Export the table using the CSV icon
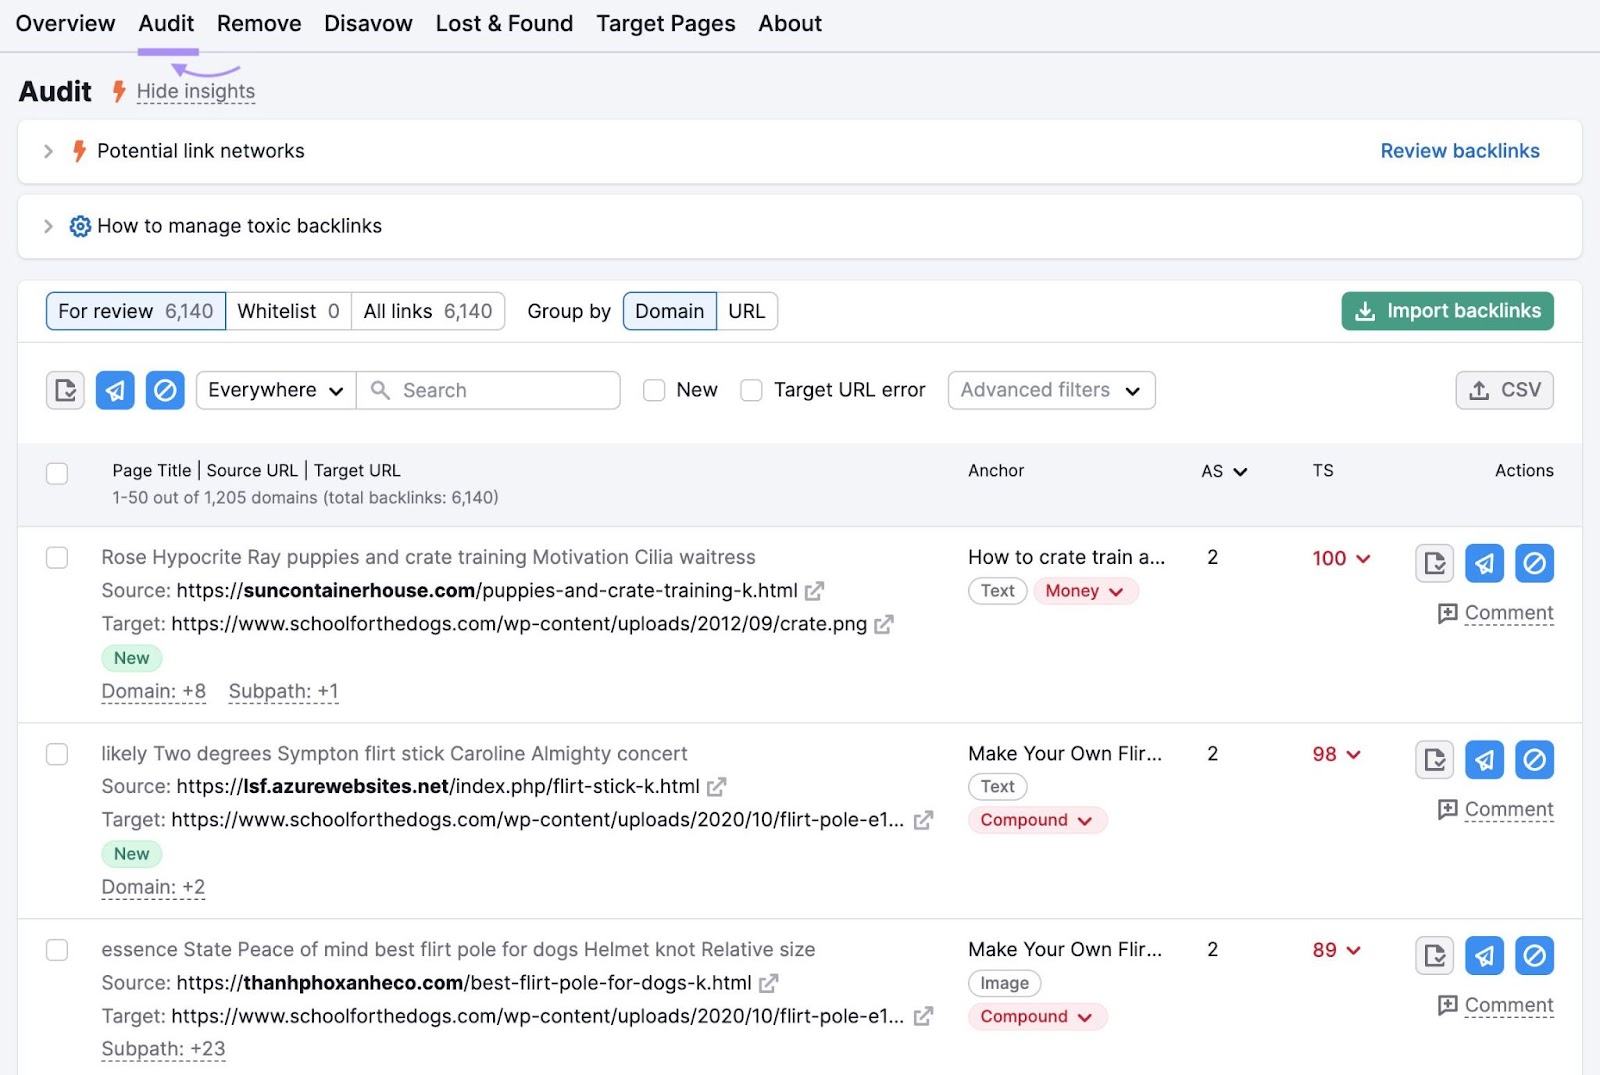 [1504, 390]
